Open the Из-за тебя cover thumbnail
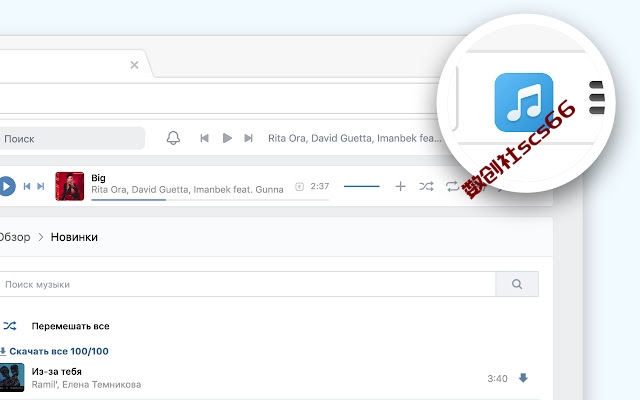The height and width of the screenshot is (400, 640). click(x=11, y=378)
